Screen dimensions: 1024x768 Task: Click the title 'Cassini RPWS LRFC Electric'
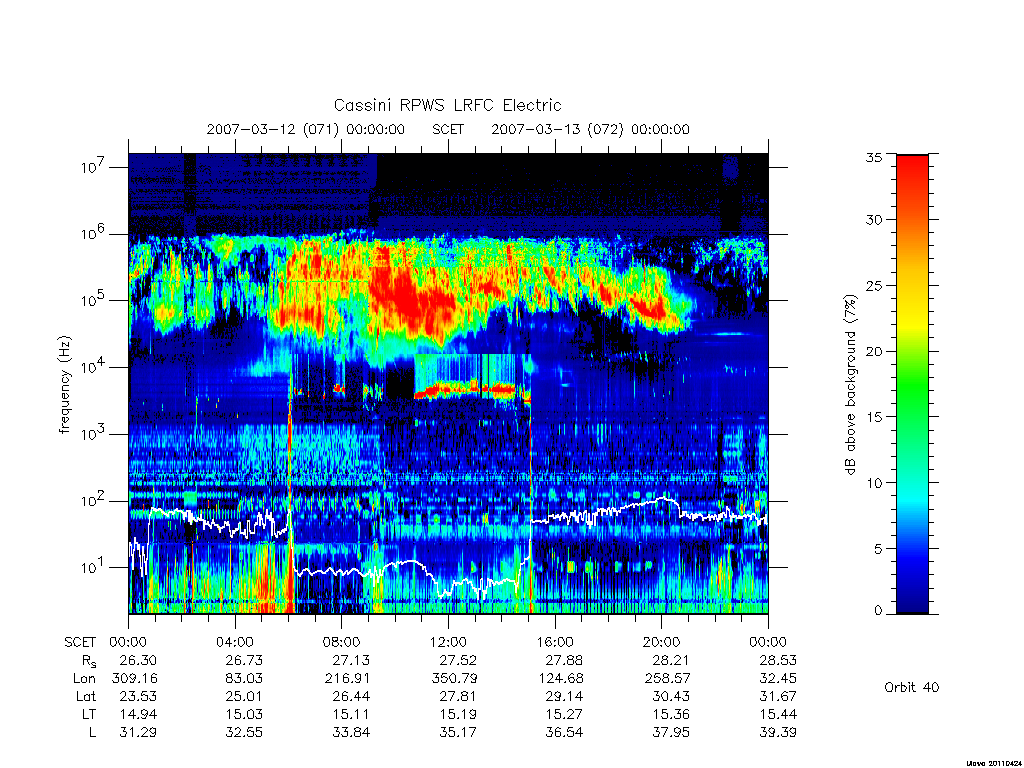point(447,105)
